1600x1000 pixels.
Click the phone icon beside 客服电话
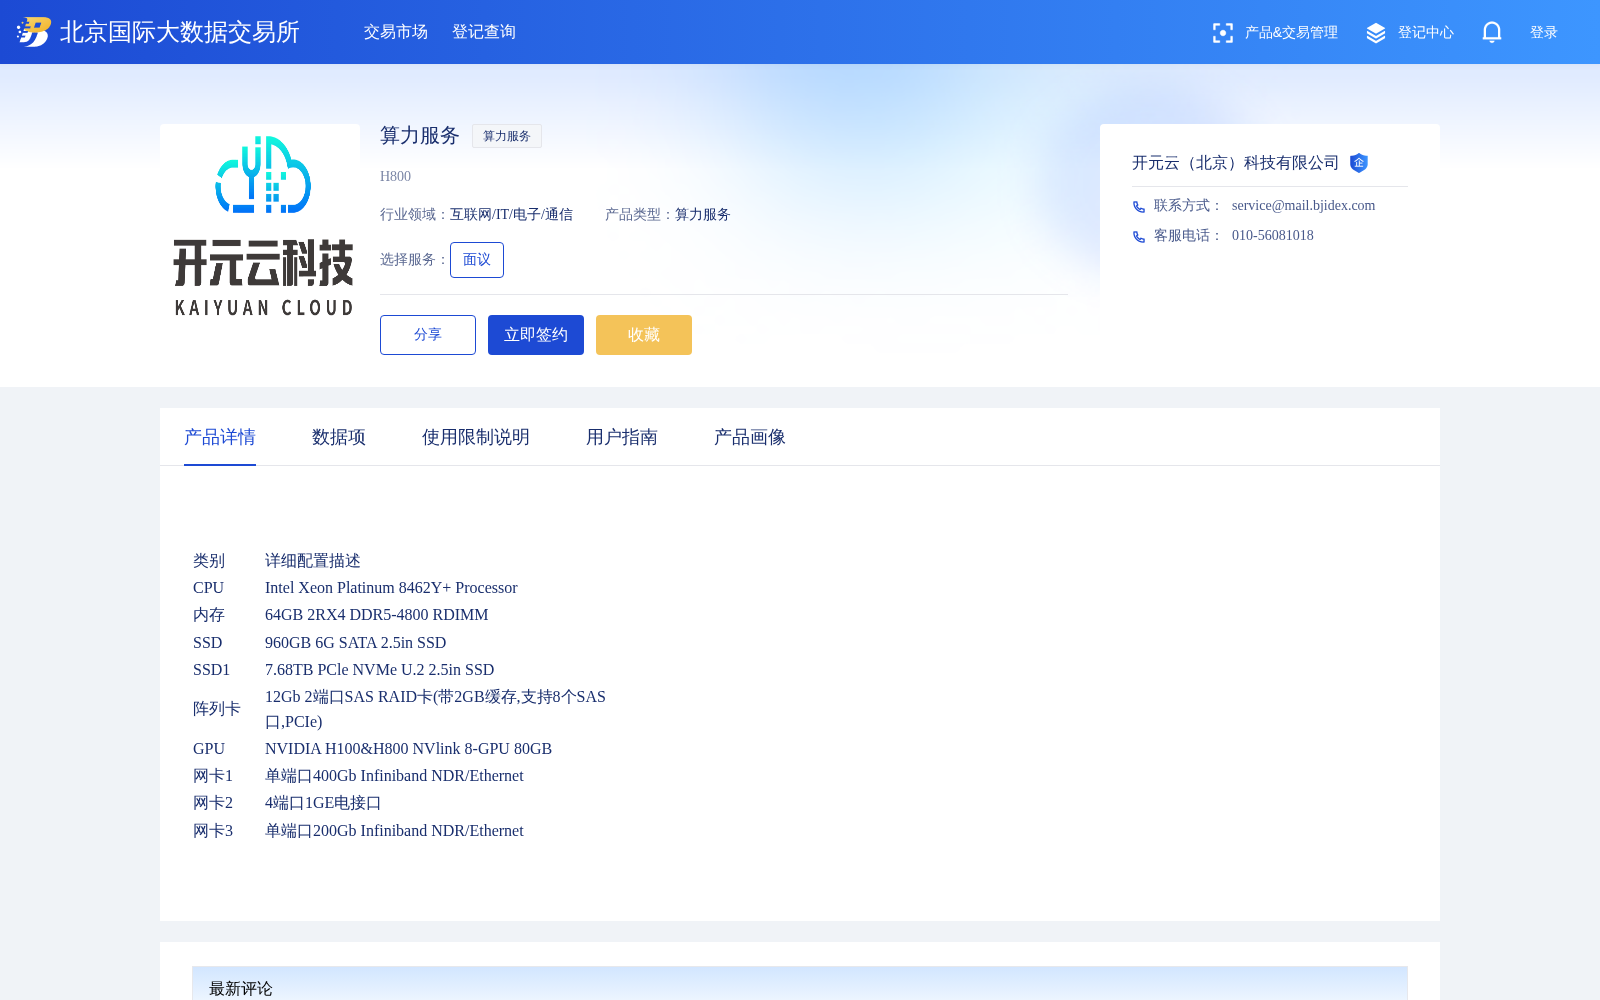point(1138,237)
